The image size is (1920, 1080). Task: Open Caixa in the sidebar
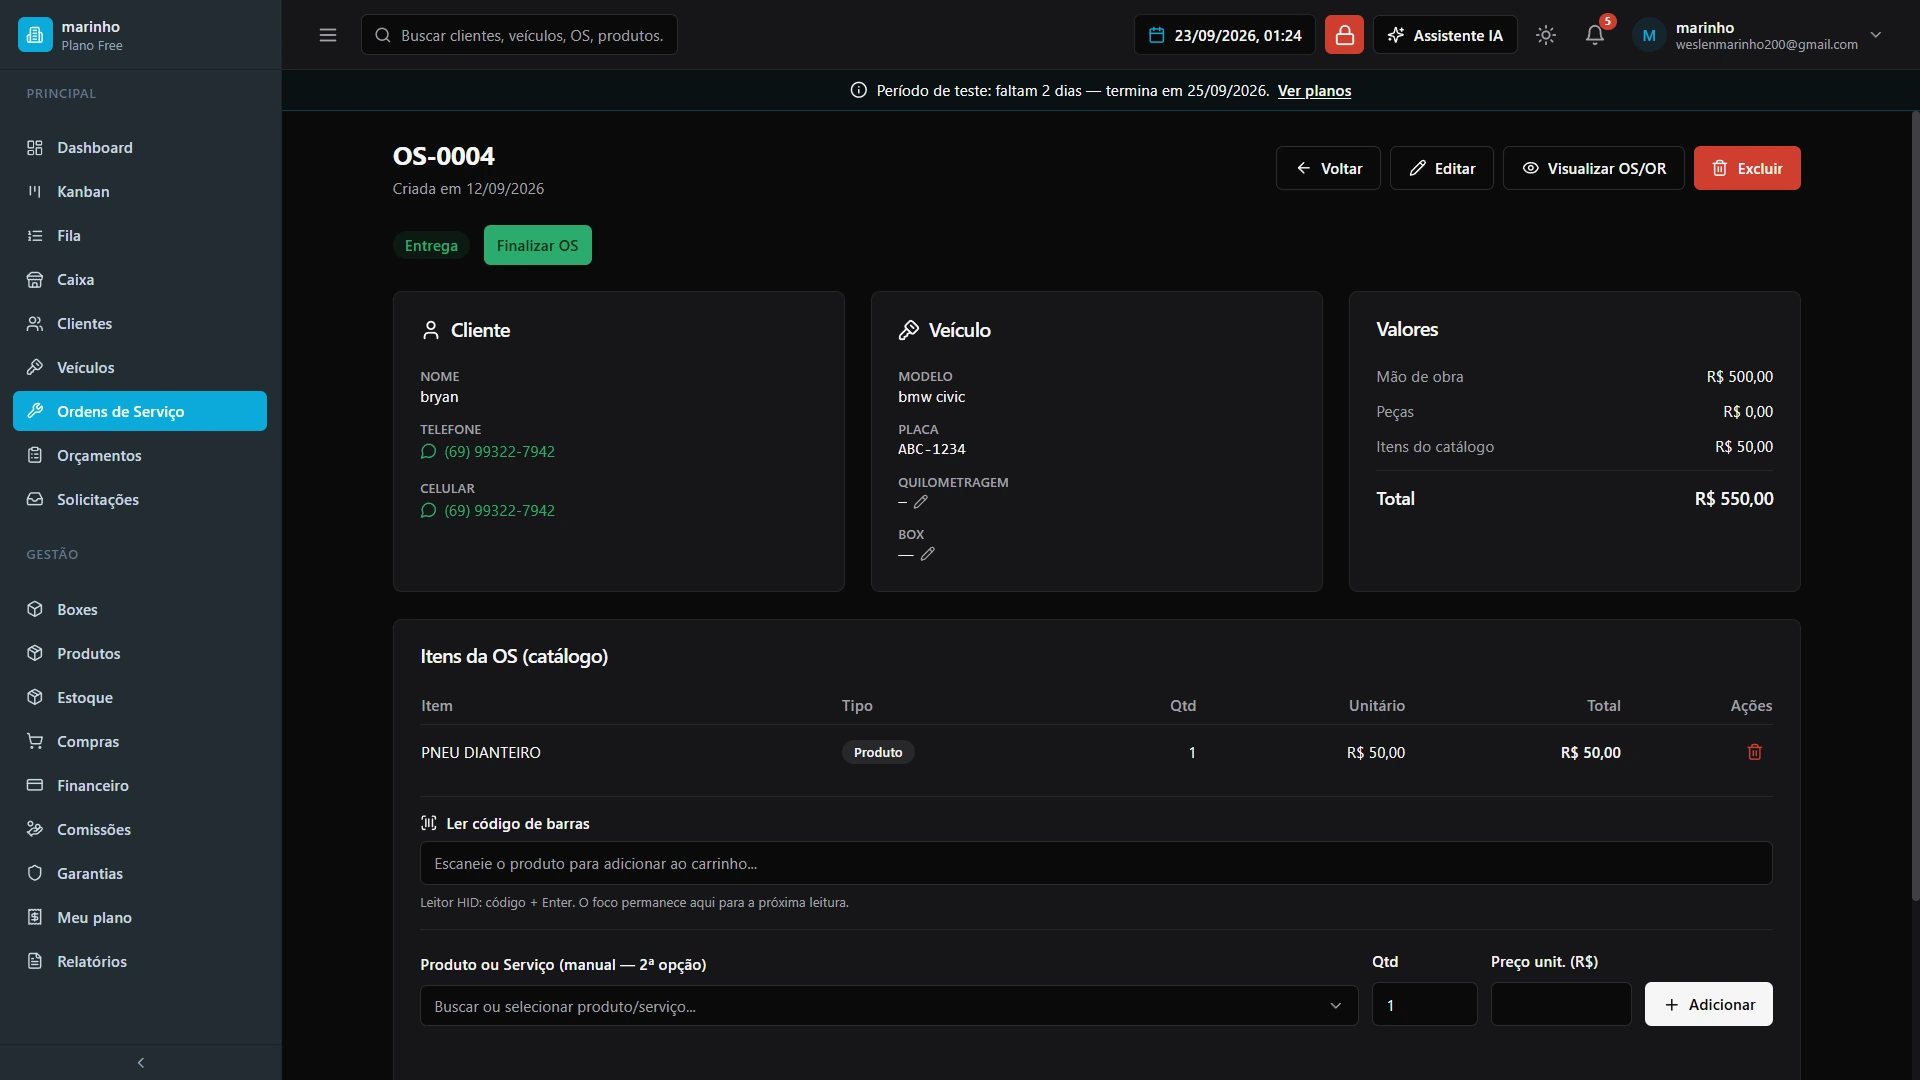140,279
